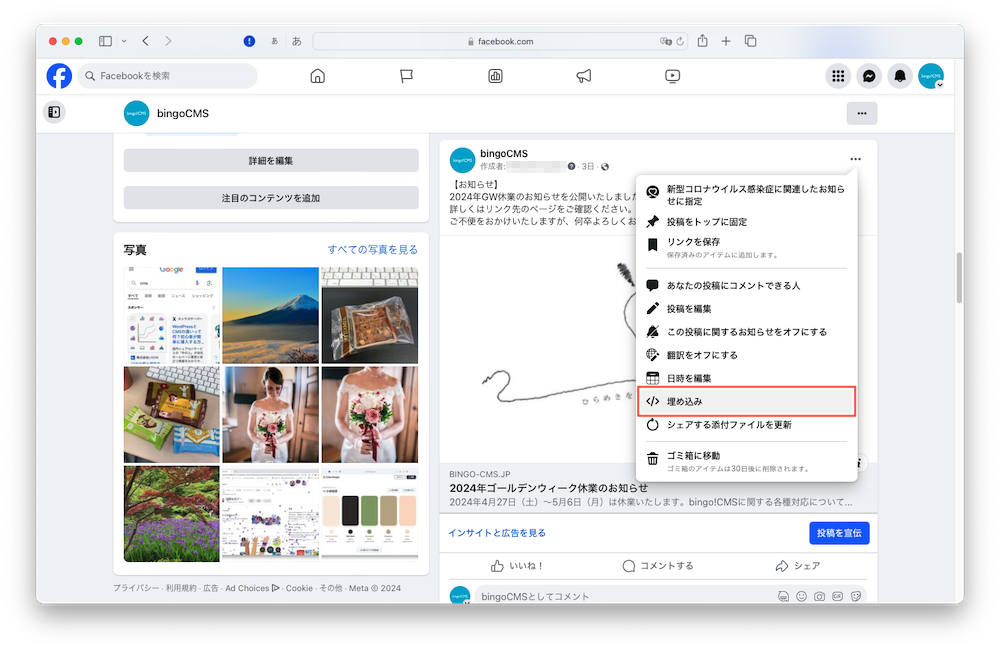Click the いいね！ like button
Viewport: 1000px width, 651px height.
point(517,566)
